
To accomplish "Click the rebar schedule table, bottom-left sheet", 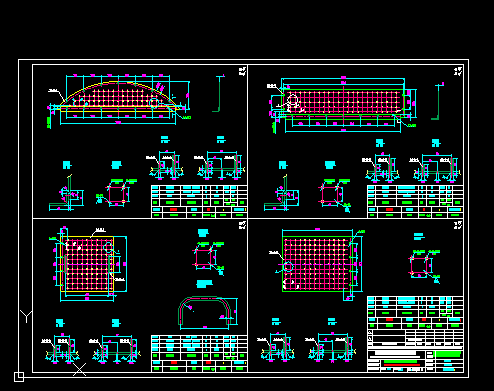I will 199,354.
